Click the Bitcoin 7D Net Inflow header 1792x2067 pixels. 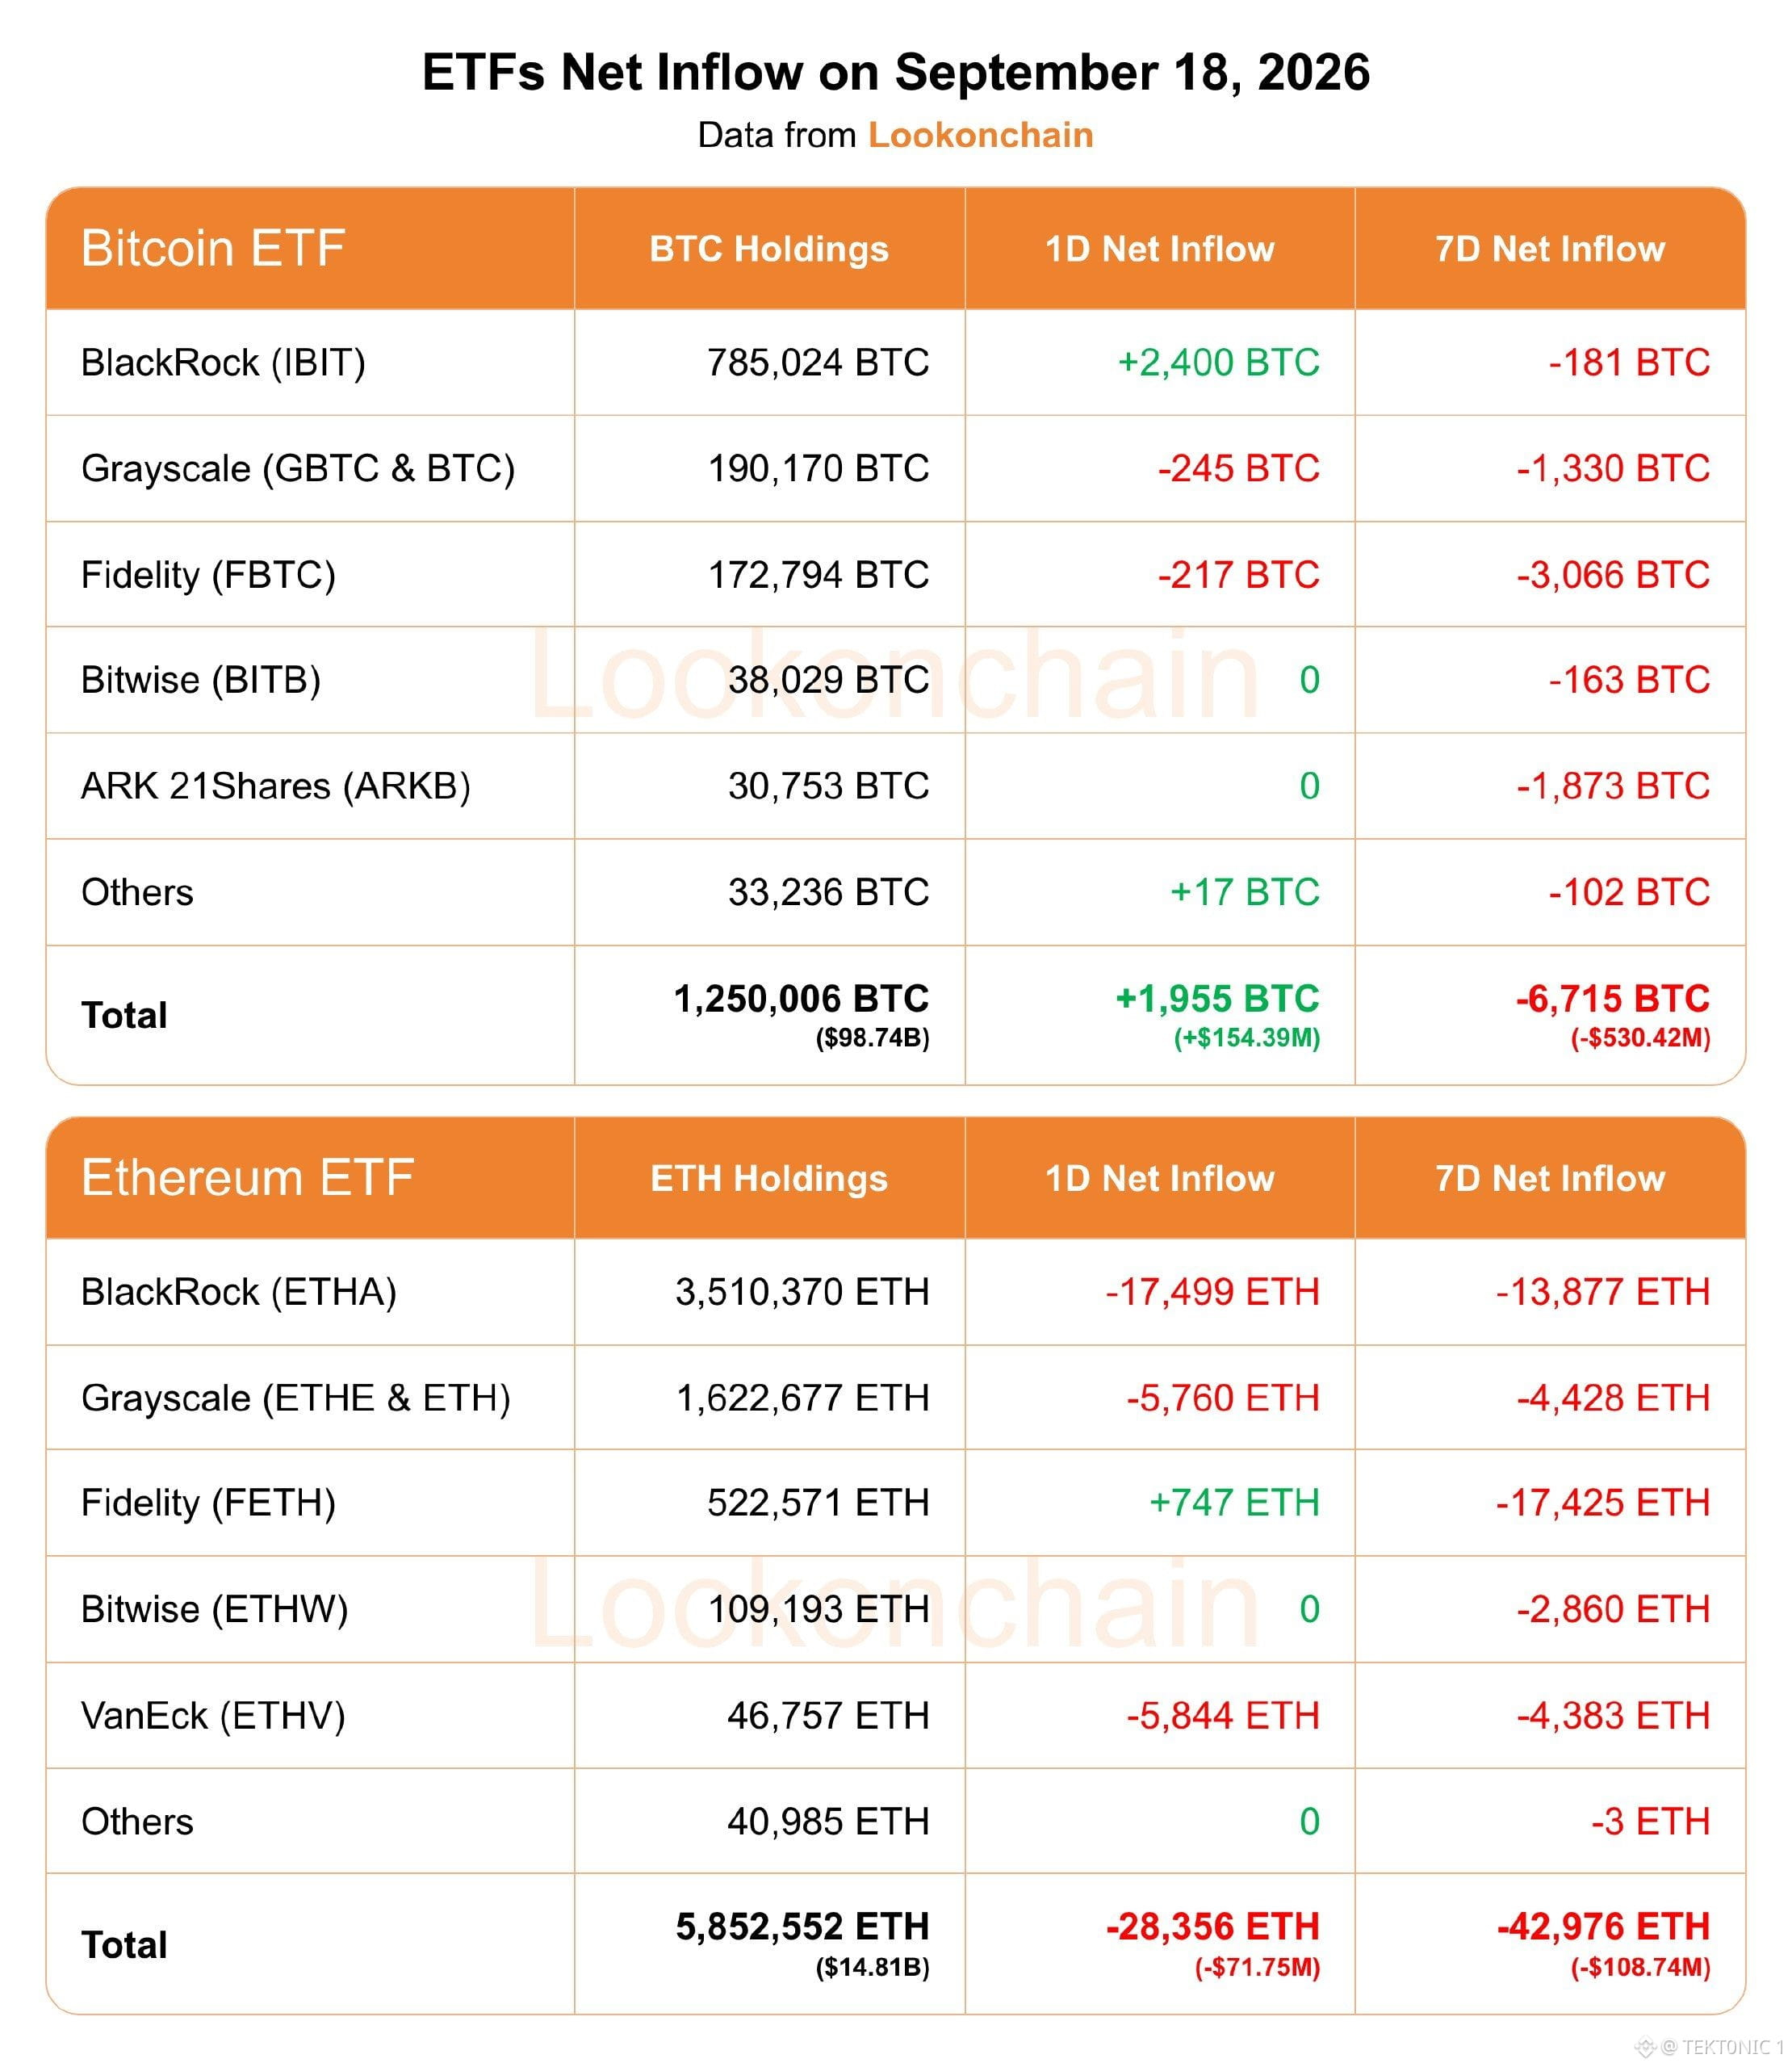1550,248
